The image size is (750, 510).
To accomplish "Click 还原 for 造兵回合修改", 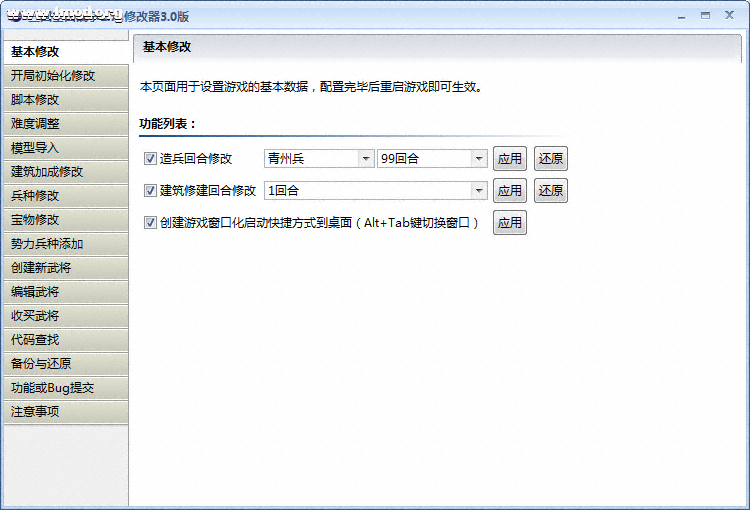I will tap(551, 158).
